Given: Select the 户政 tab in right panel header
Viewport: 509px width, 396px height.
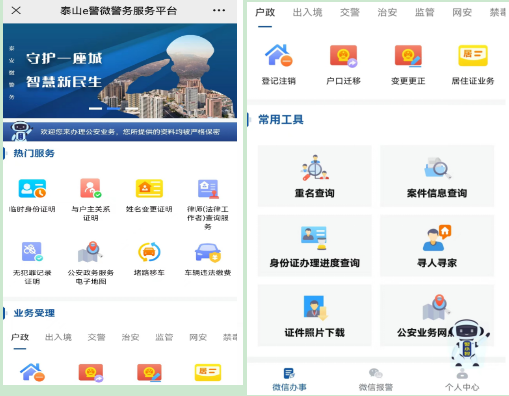Looking at the screenshot, I should click(x=265, y=13).
